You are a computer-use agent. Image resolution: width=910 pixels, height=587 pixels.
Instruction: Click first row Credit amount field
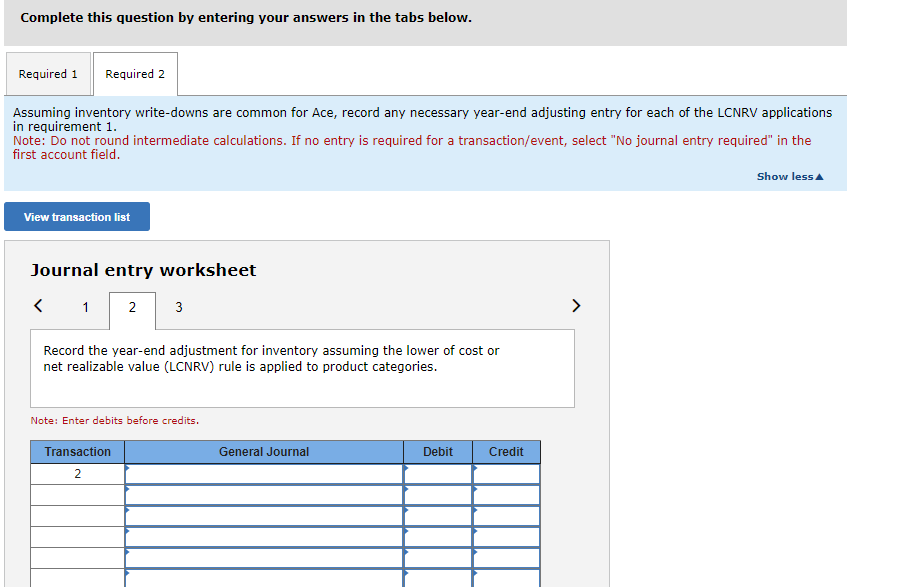[506, 474]
